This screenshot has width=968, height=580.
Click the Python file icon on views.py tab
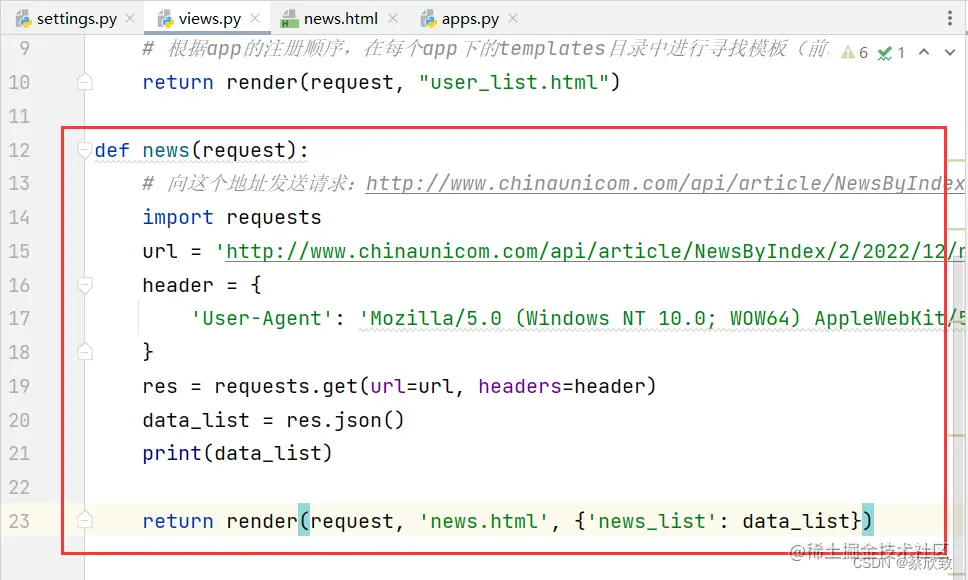coord(165,19)
